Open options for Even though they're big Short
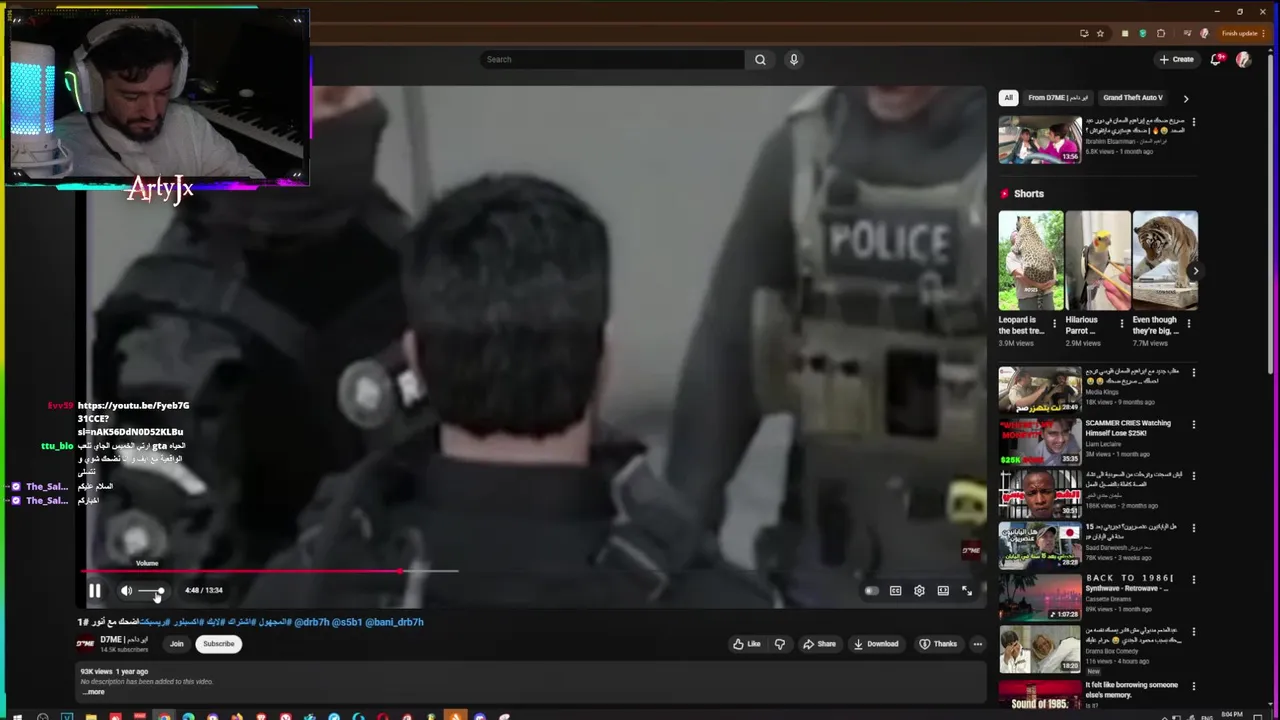The height and width of the screenshot is (720, 1280). [x=1188, y=324]
